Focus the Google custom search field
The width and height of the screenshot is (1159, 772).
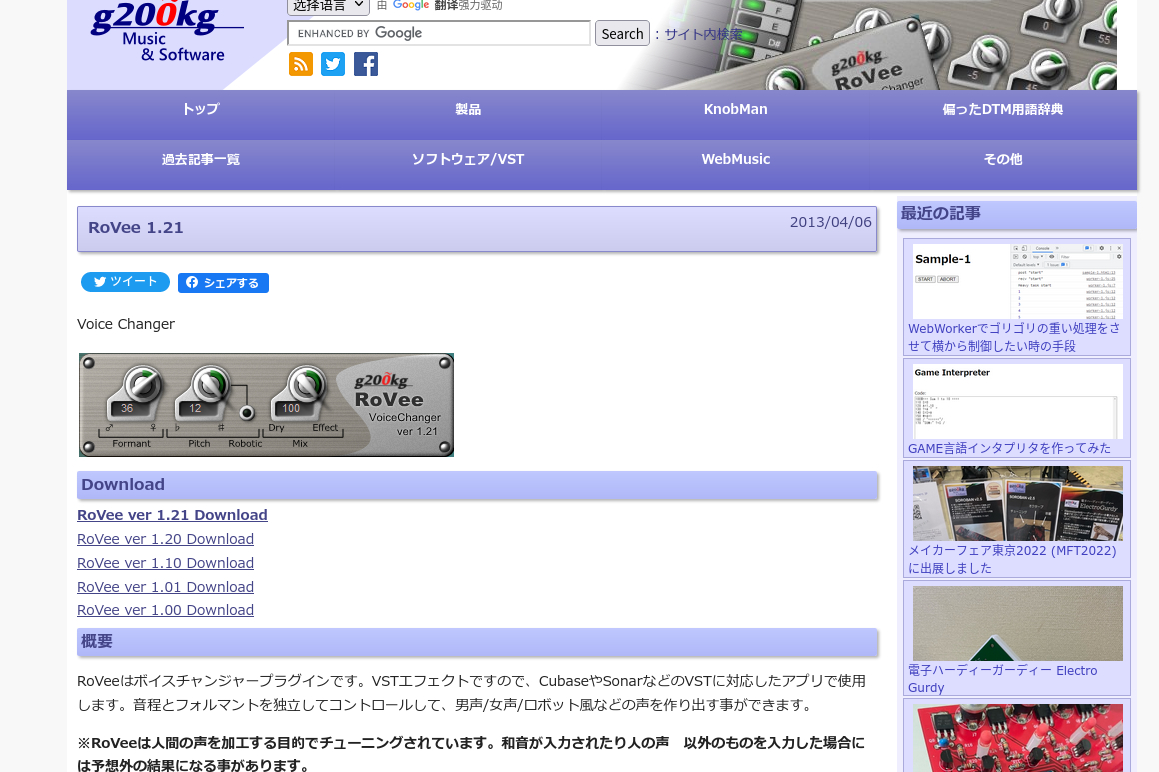click(439, 33)
